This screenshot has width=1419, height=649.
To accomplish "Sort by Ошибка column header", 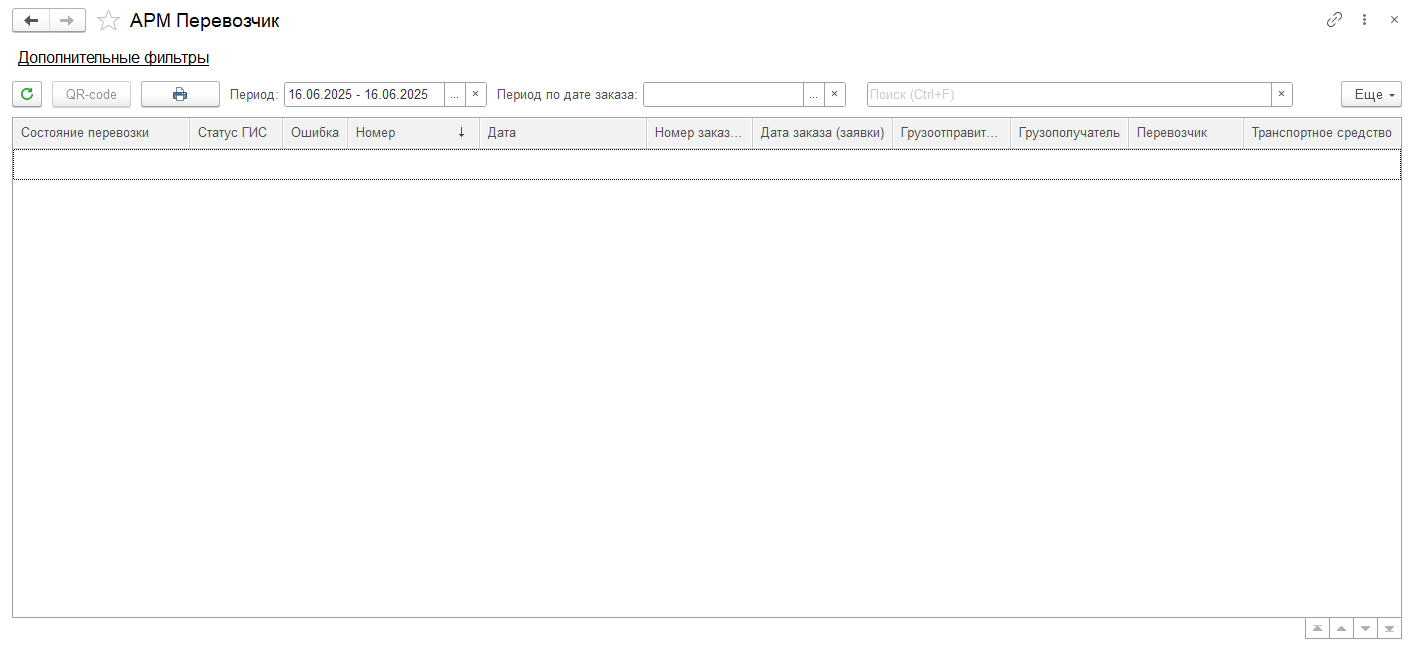I will [x=315, y=133].
